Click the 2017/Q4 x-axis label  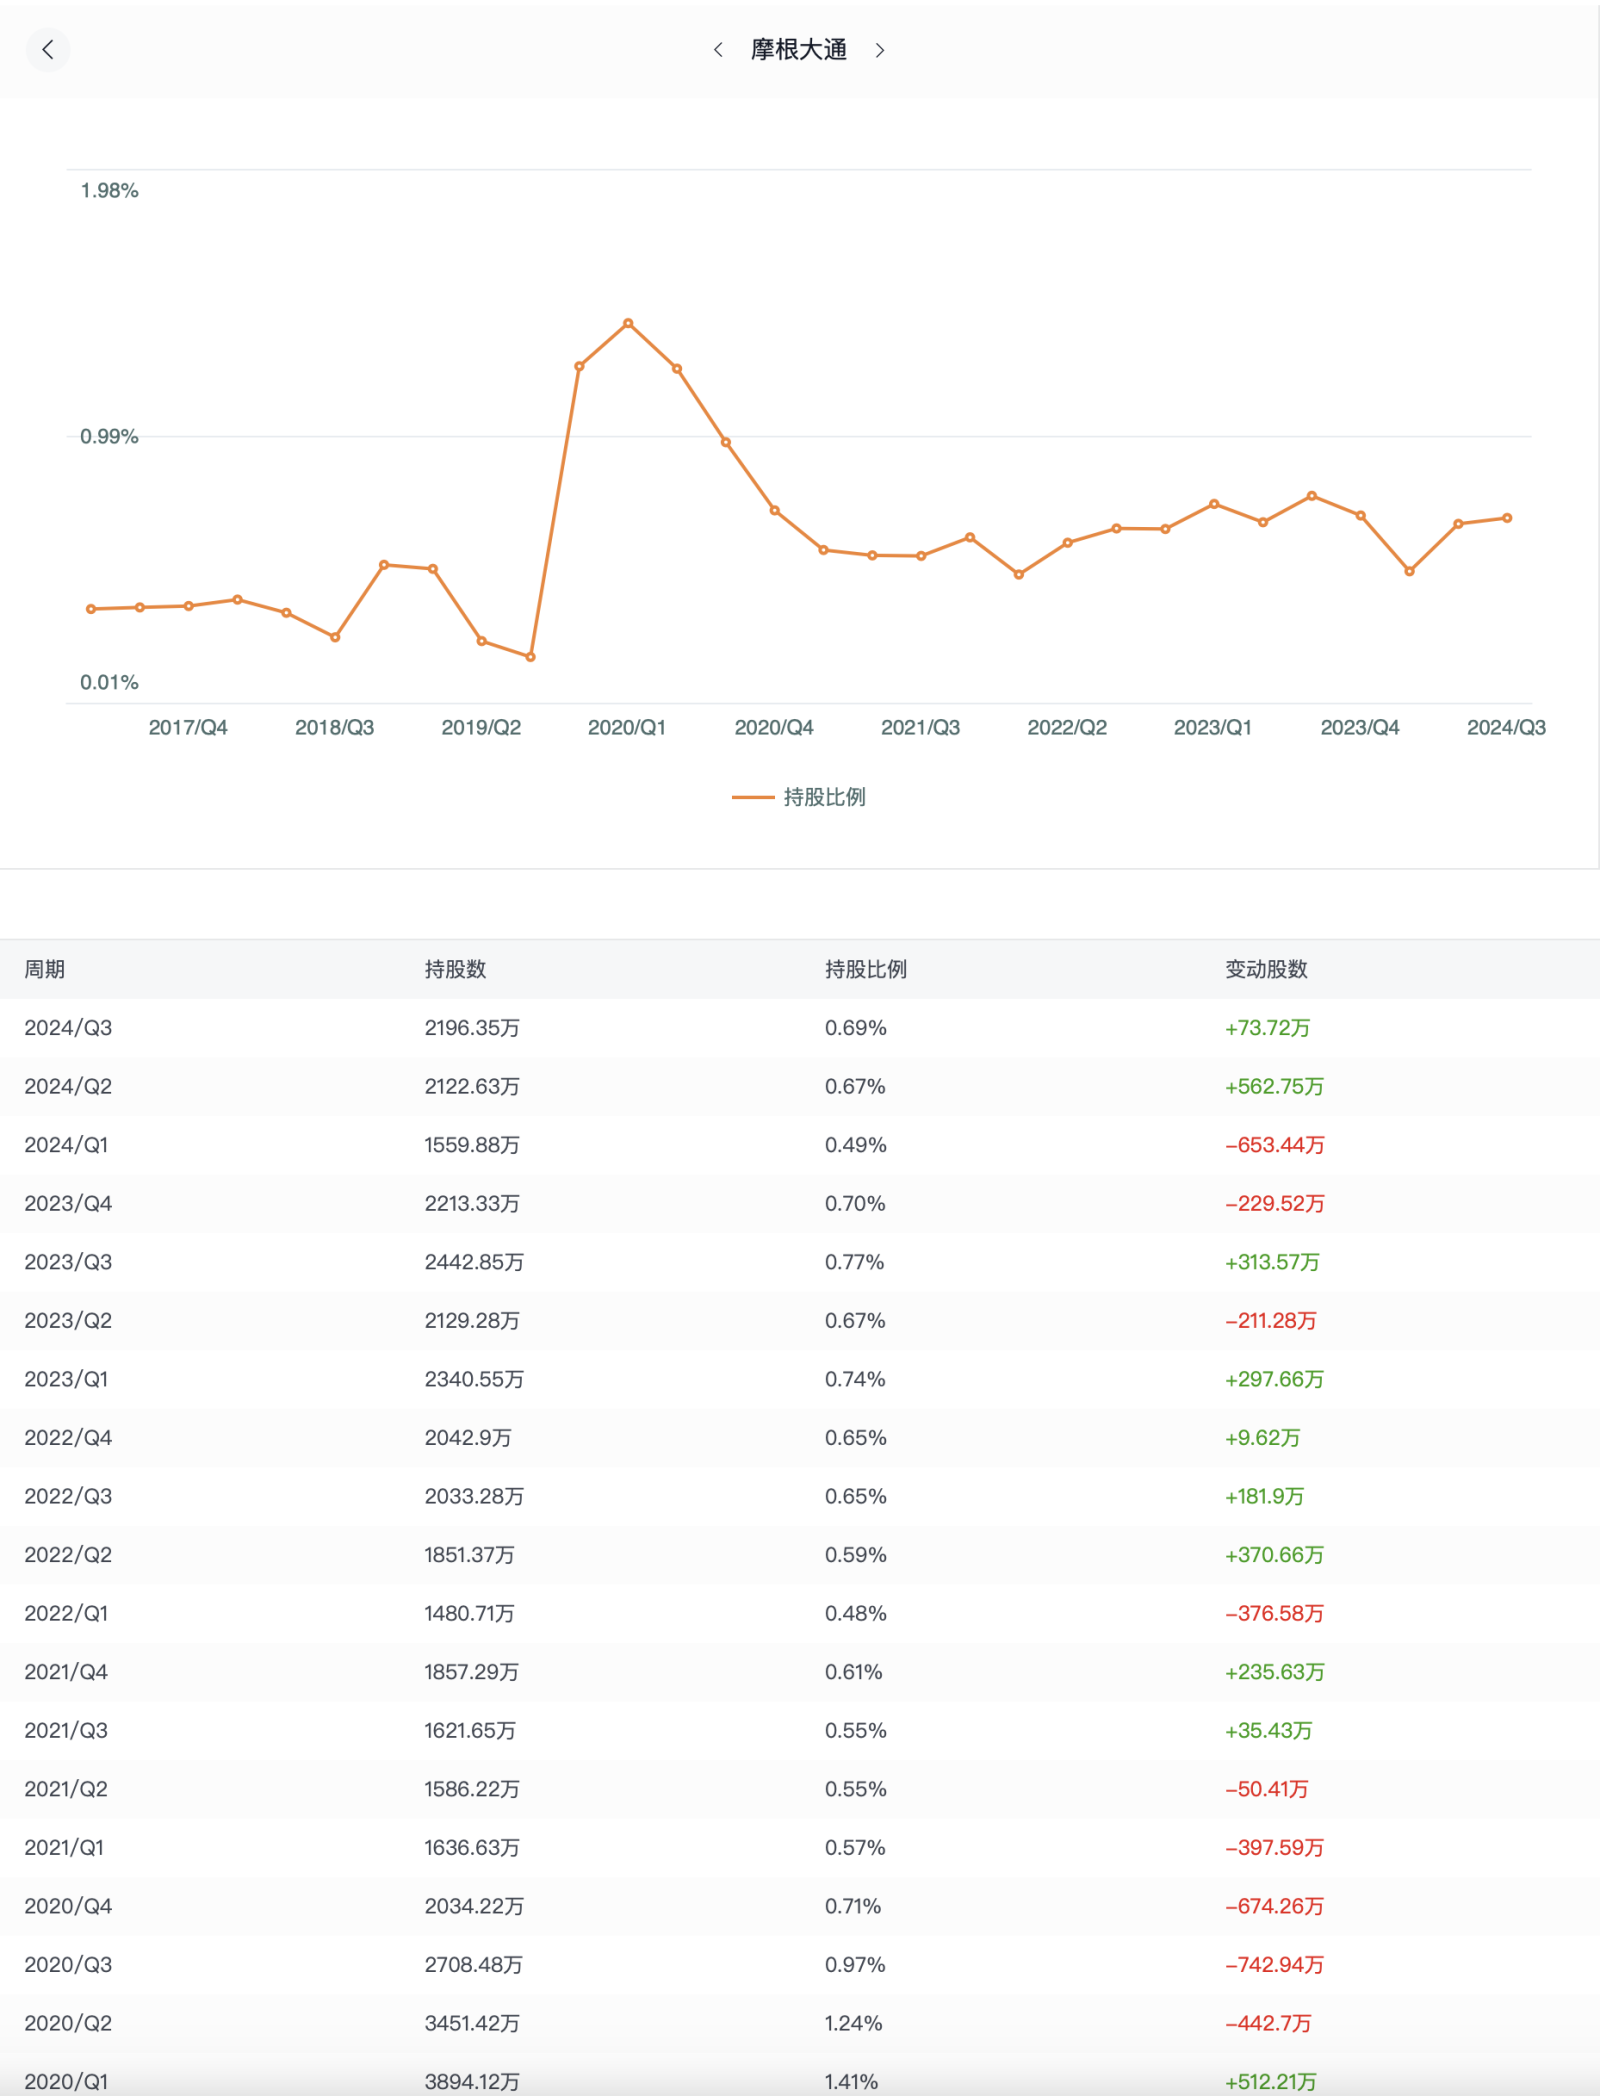click(188, 727)
